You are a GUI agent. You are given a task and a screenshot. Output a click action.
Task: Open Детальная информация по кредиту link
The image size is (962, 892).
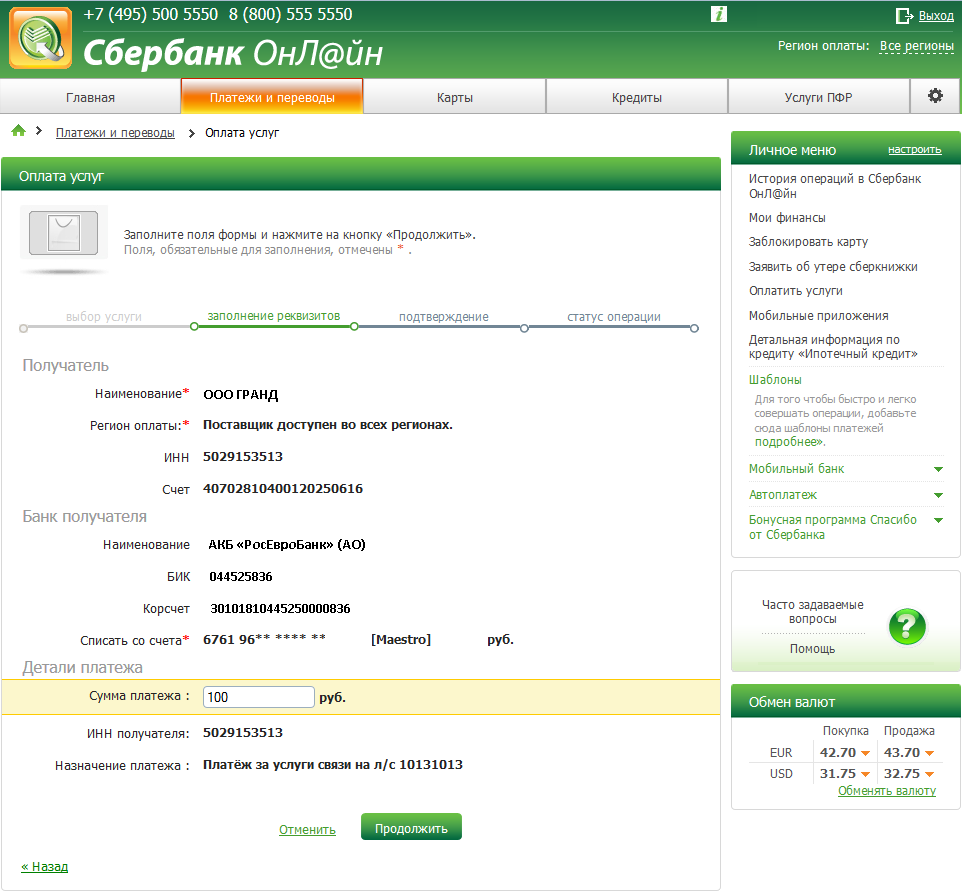pyautogui.click(x=833, y=347)
